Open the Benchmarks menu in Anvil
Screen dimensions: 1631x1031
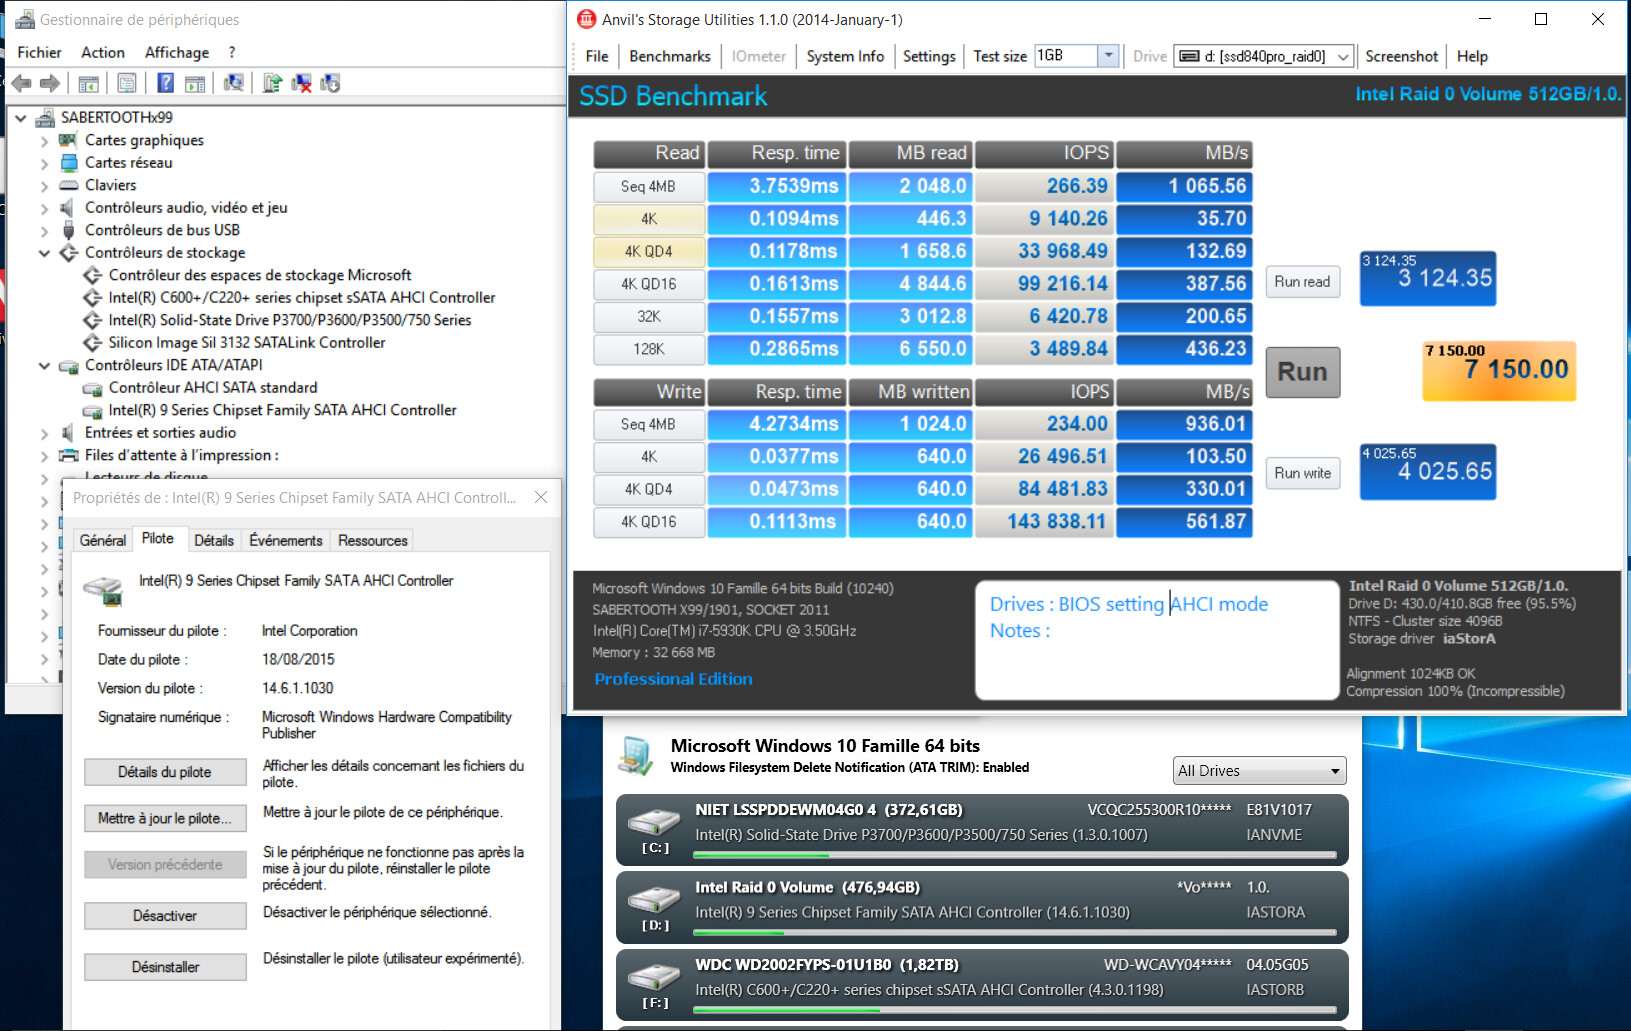click(x=670, y=56)
